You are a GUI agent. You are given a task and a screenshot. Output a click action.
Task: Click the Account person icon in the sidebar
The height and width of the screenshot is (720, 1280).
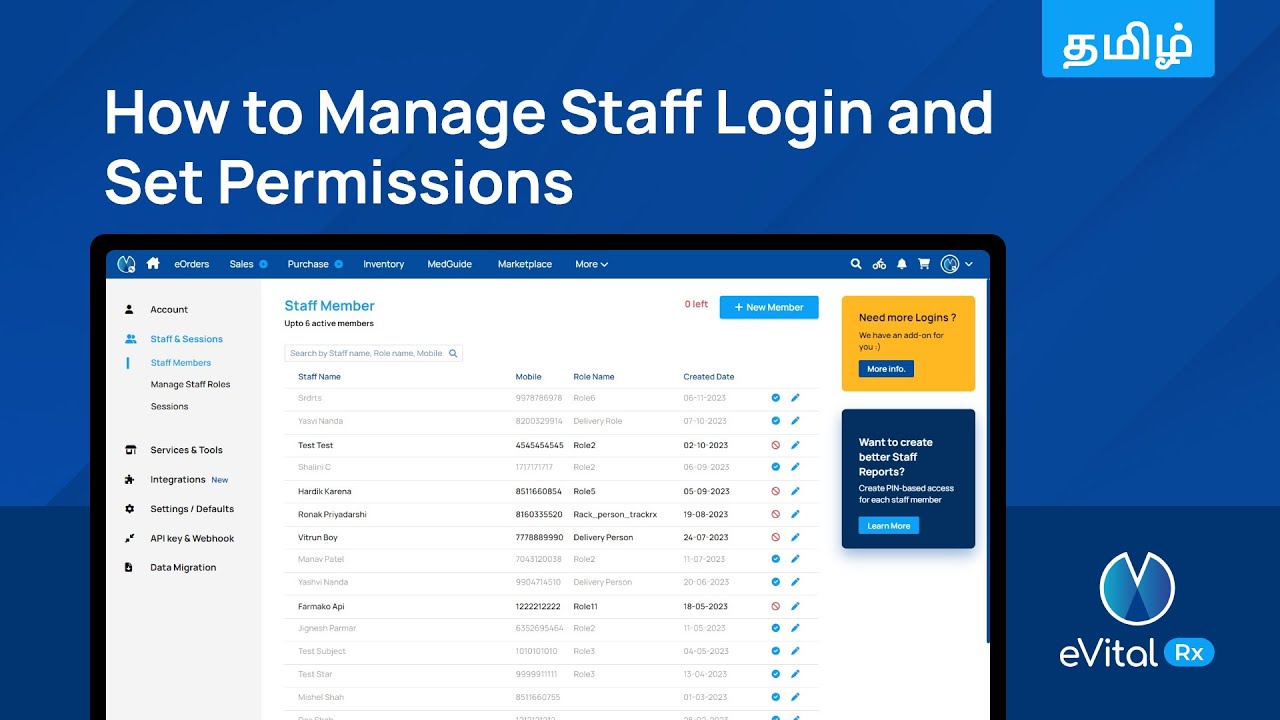(129, 310)
